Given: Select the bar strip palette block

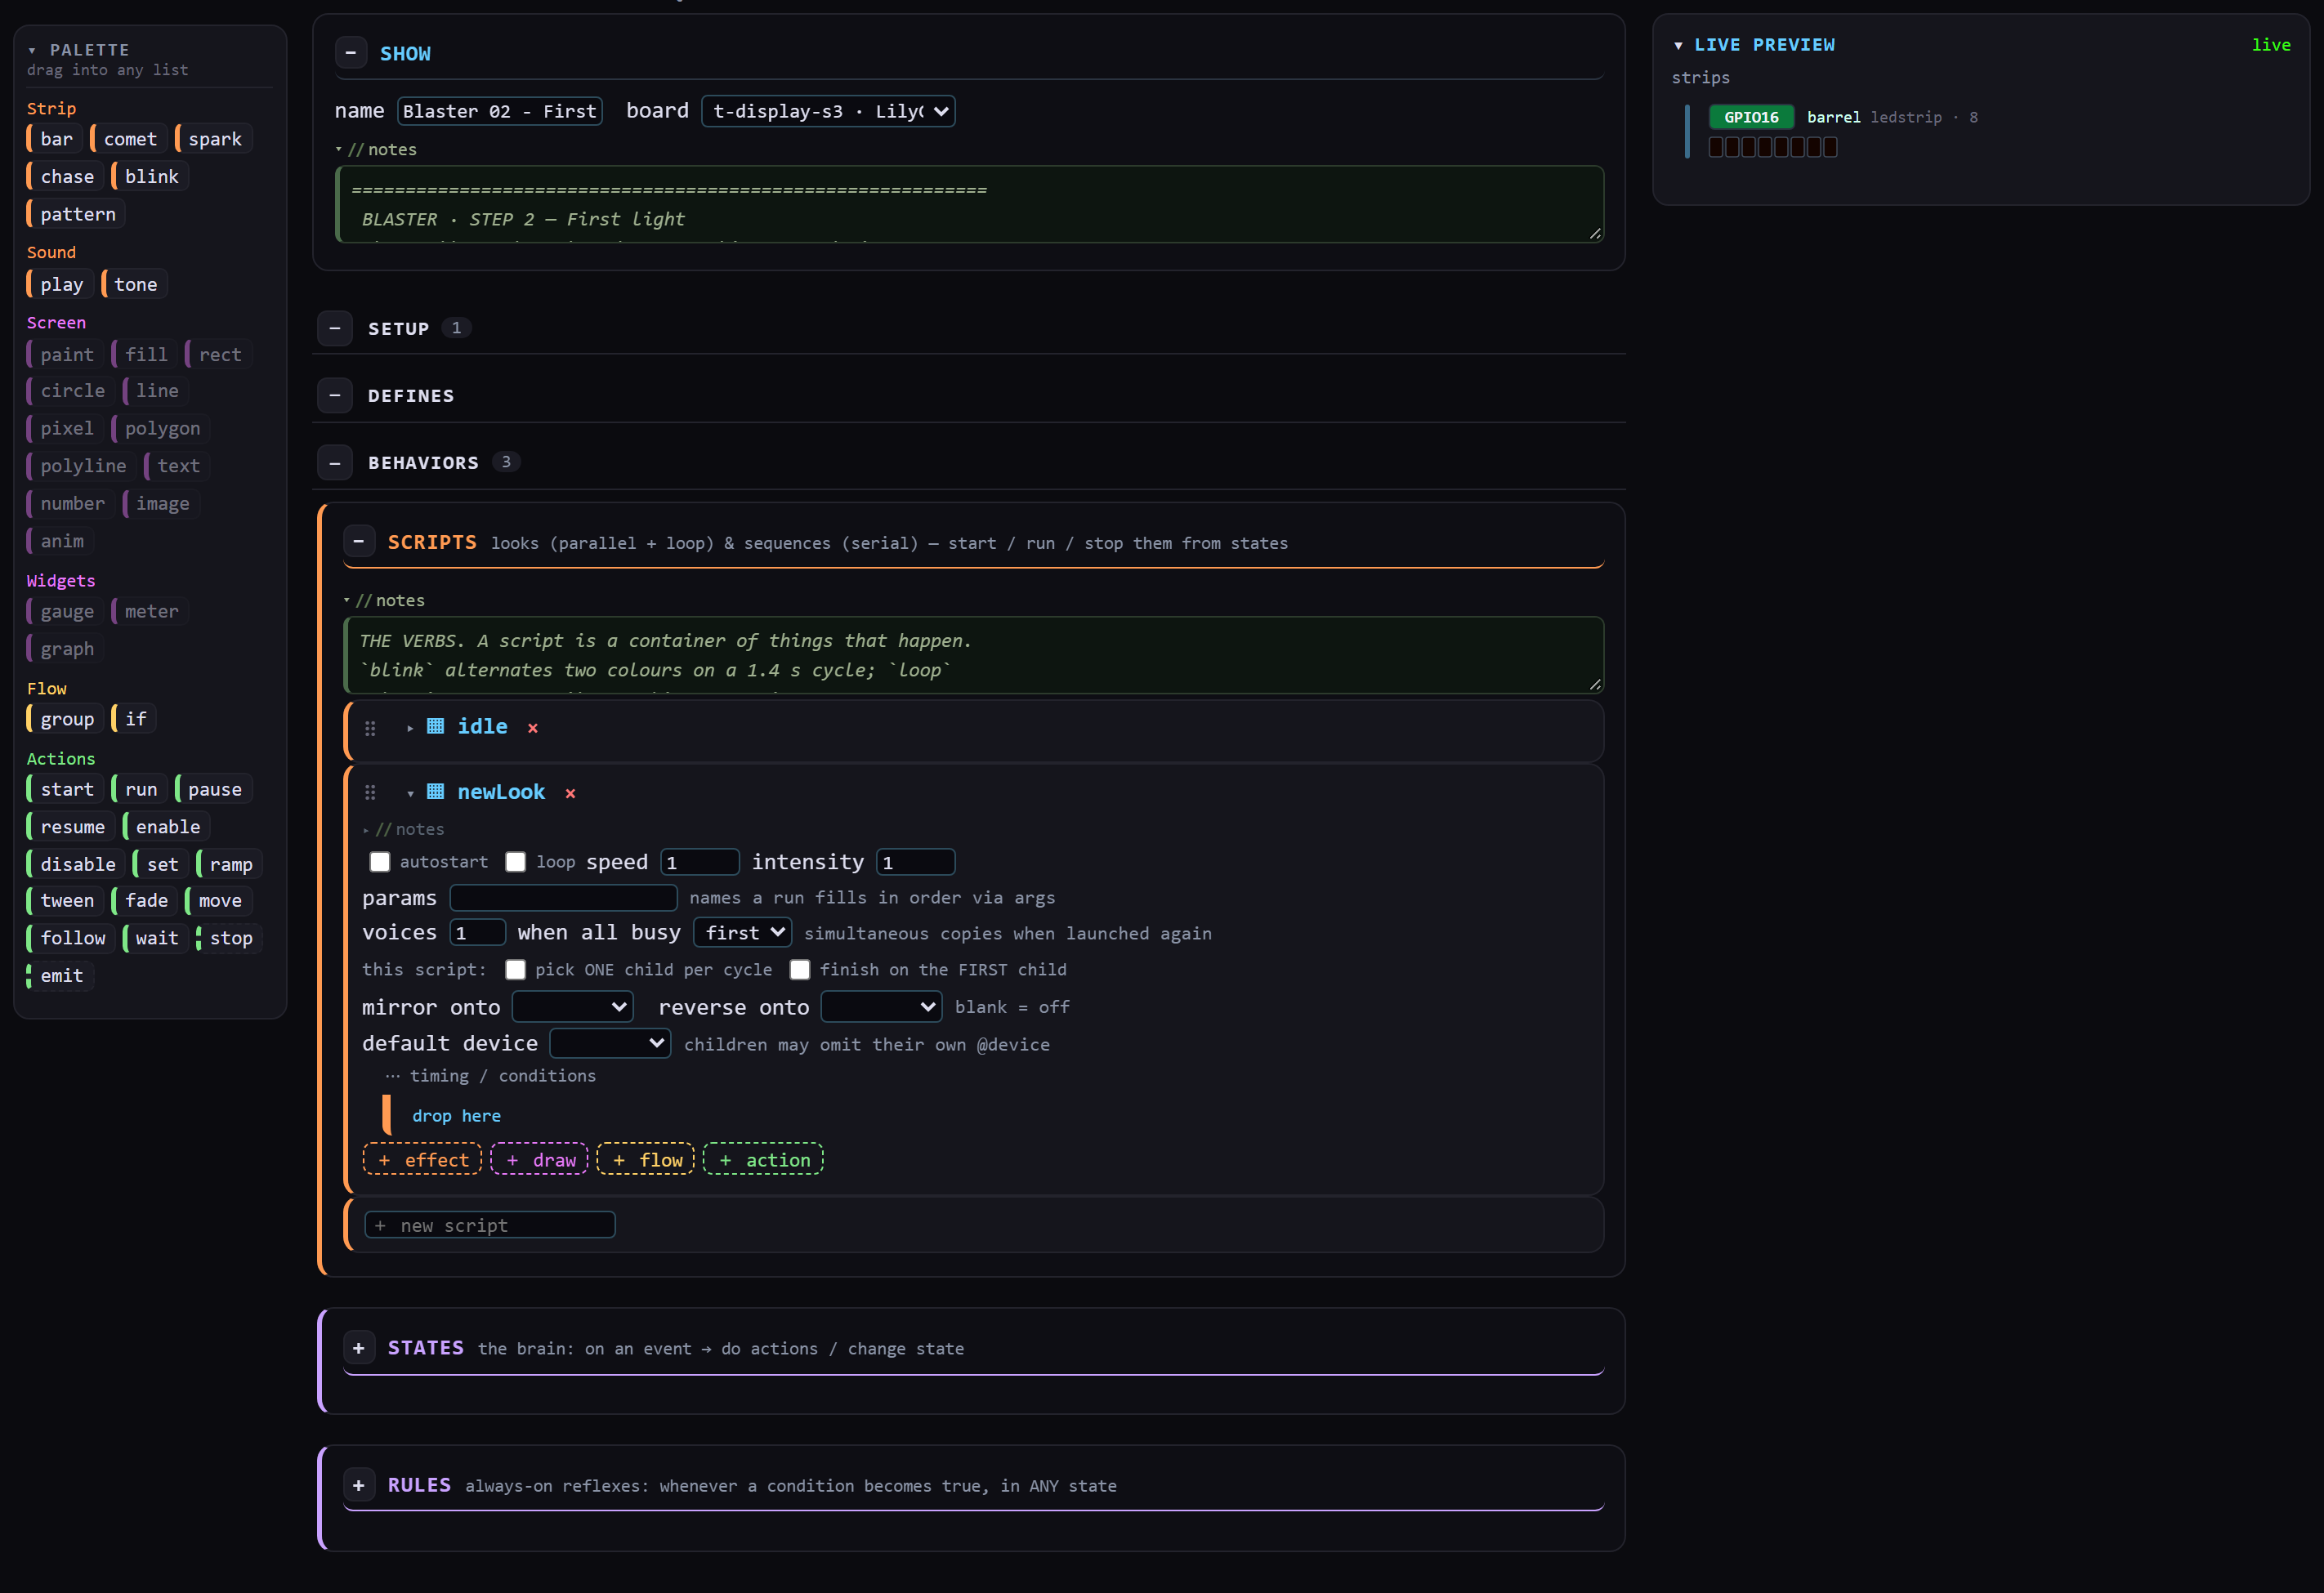Looking at the screenshot, I should coord(54,139).
